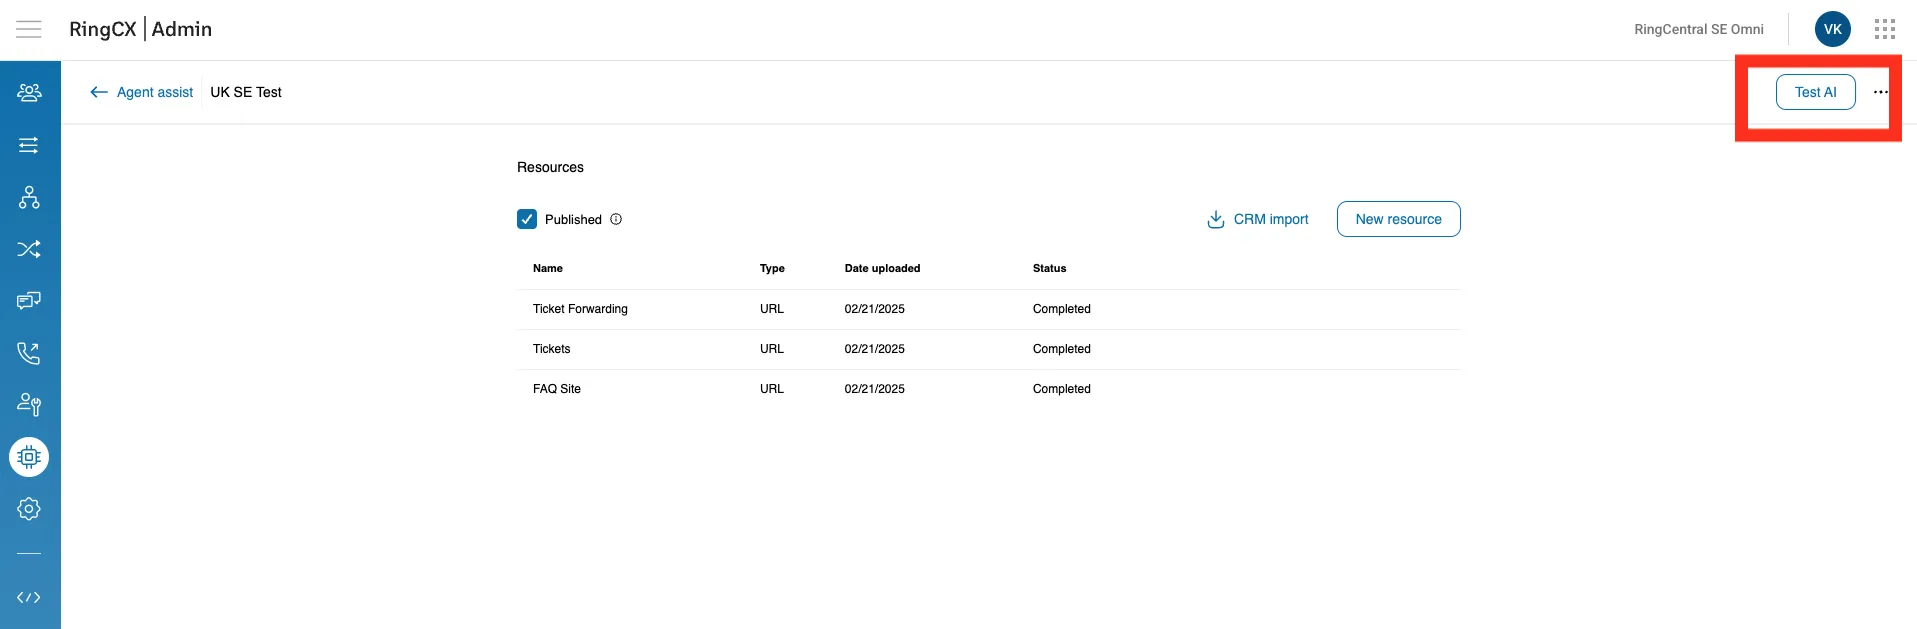
Task: Go back to Agent assist
Action: tap(142, 92)
